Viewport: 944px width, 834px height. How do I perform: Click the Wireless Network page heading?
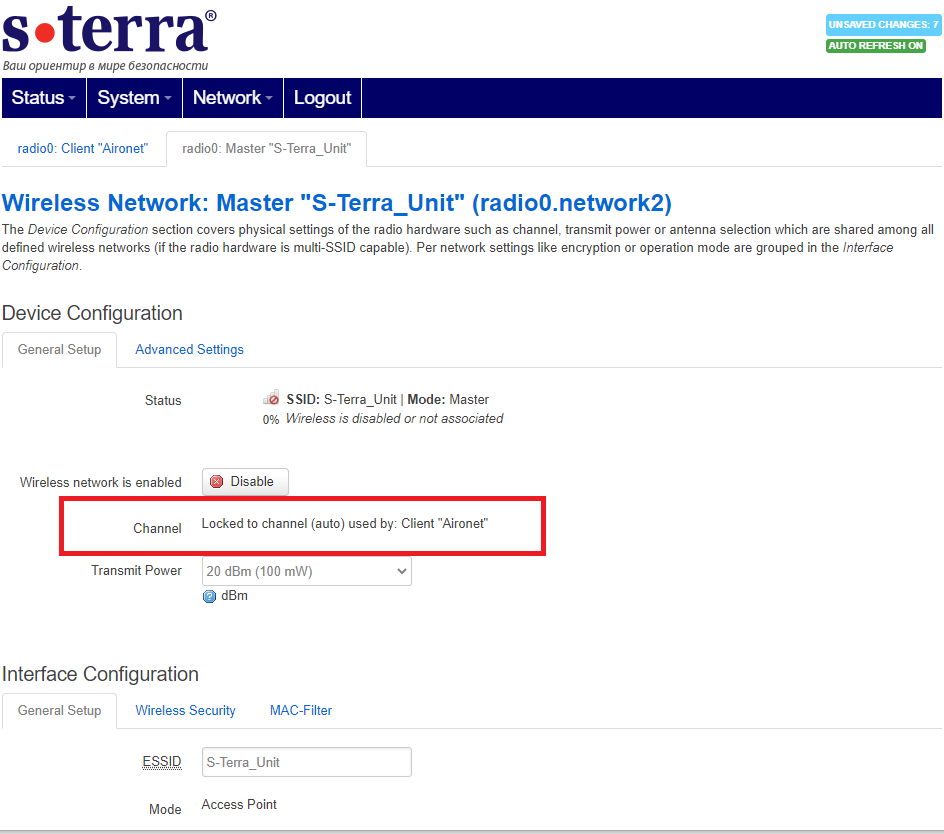click(337, 203)
